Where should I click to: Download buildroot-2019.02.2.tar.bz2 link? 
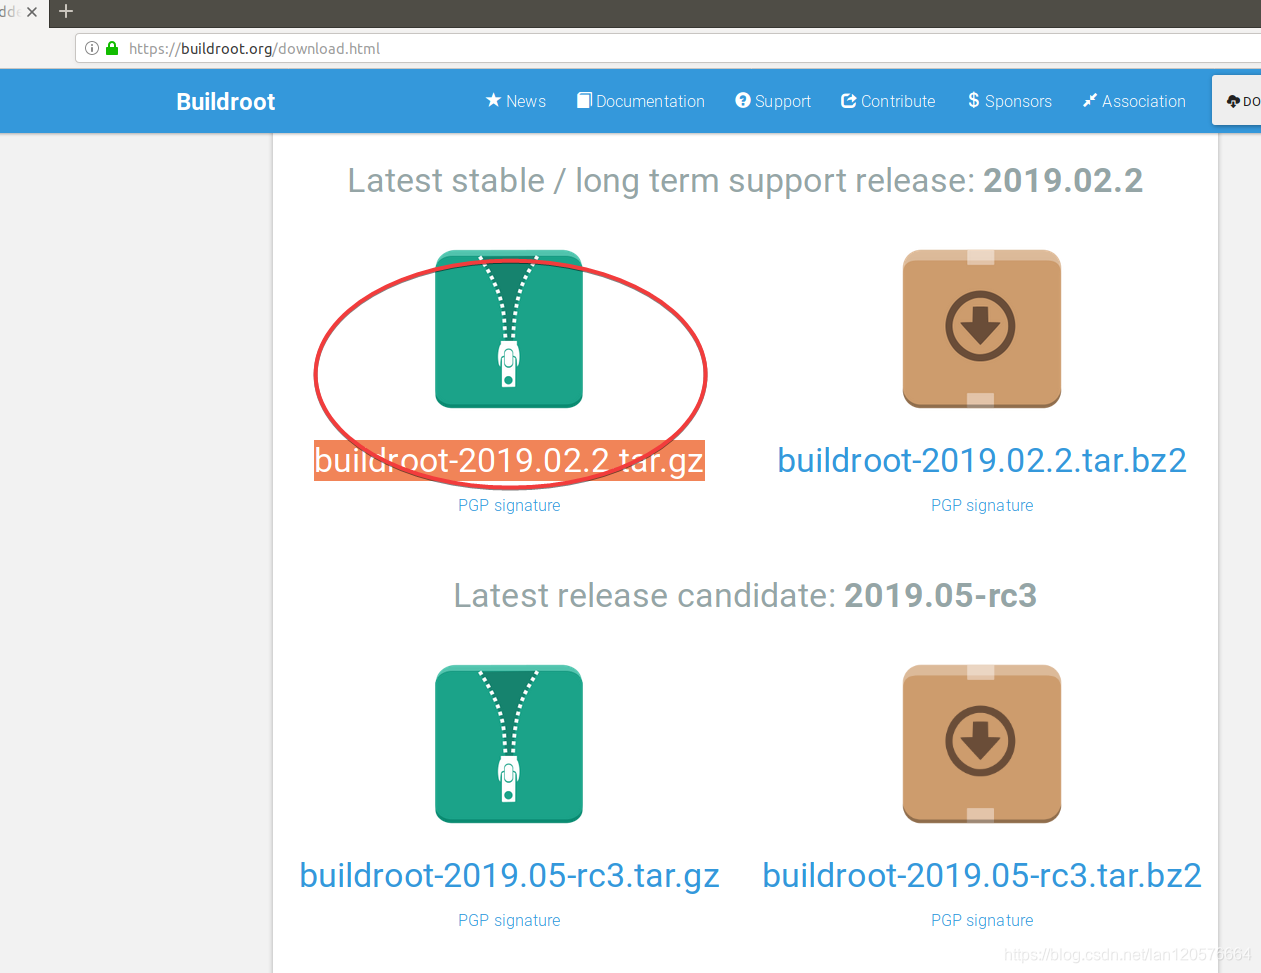tap(982, 460)
